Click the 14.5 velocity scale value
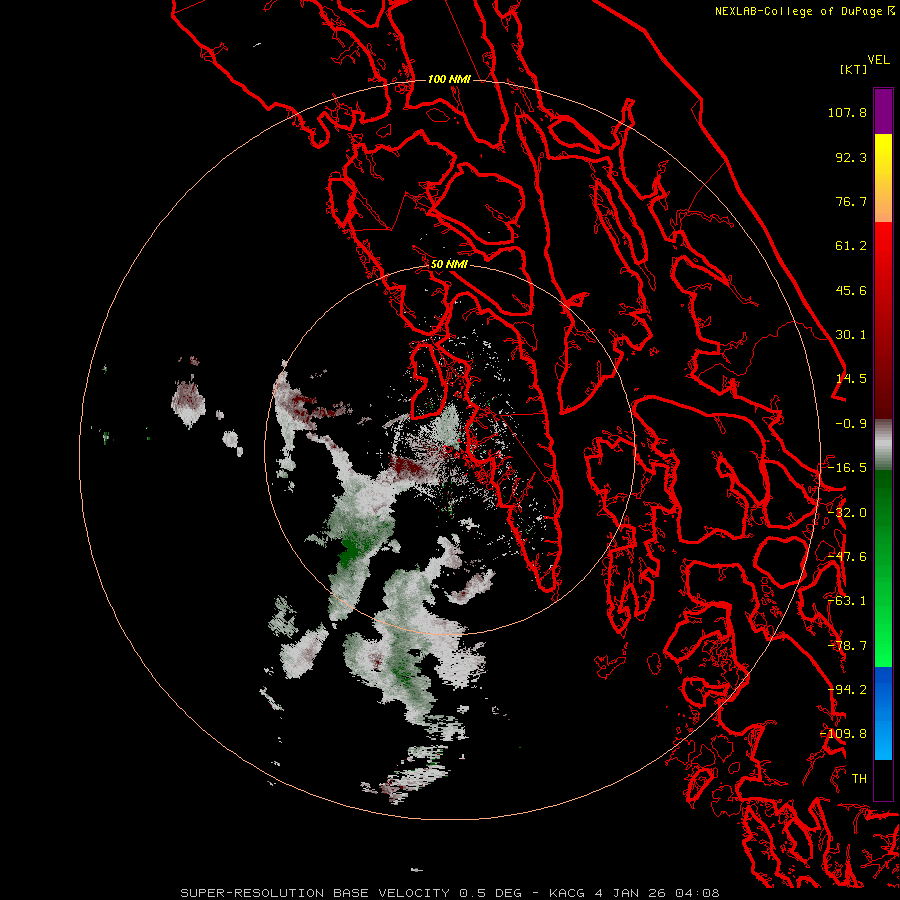 [851, 379]
